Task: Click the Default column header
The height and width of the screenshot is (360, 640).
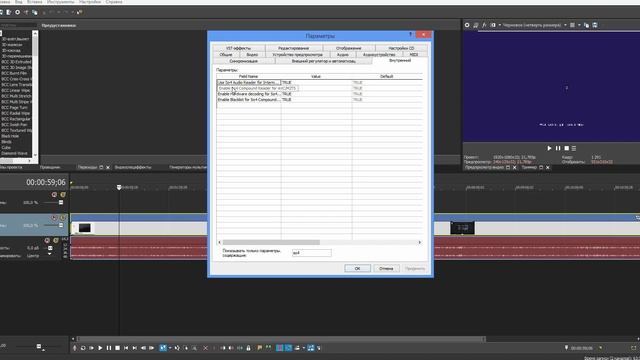Action: click(387, 76)
